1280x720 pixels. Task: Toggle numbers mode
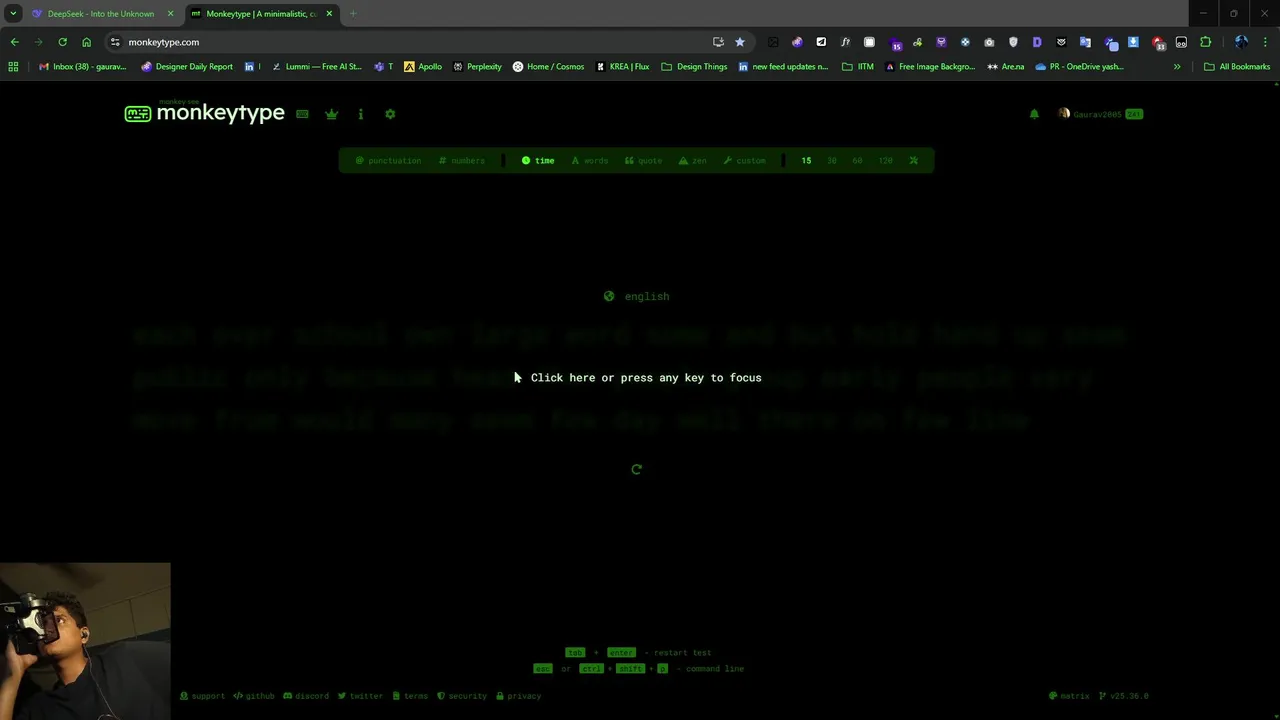(x=462, y=160)
